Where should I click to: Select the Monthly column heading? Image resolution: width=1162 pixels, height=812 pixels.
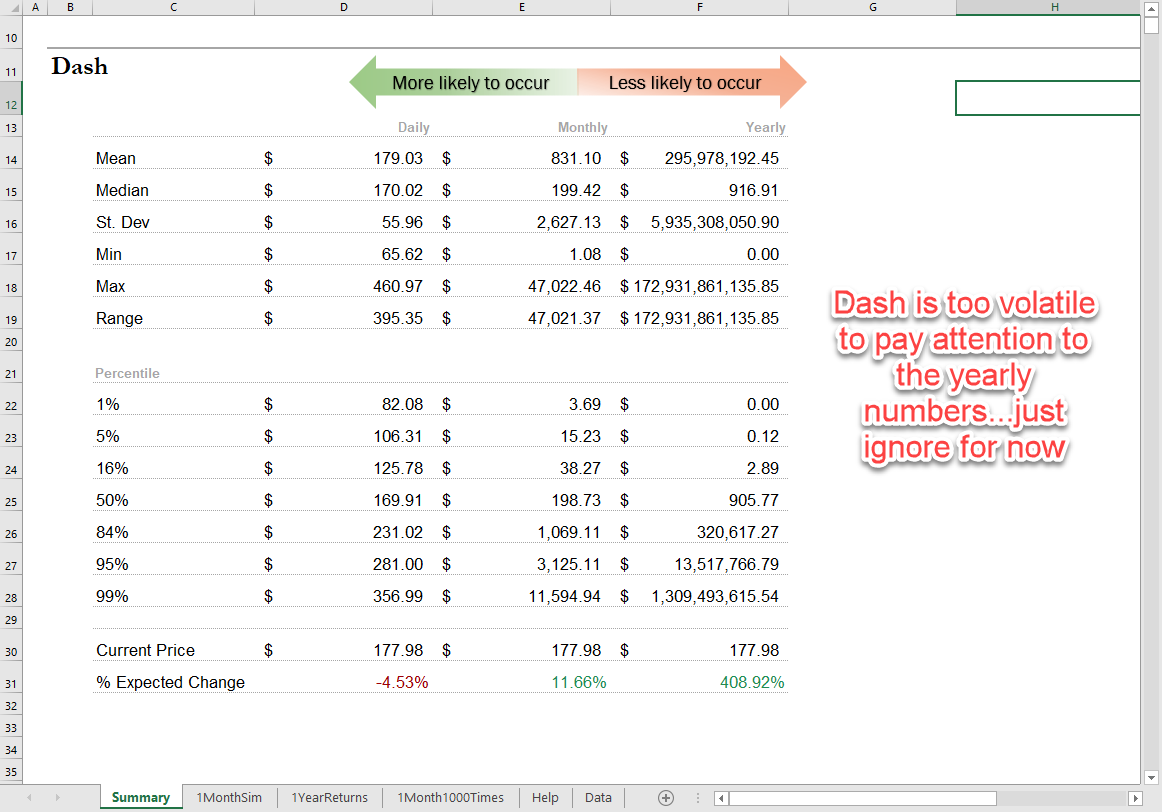click(x=582, y=127)
